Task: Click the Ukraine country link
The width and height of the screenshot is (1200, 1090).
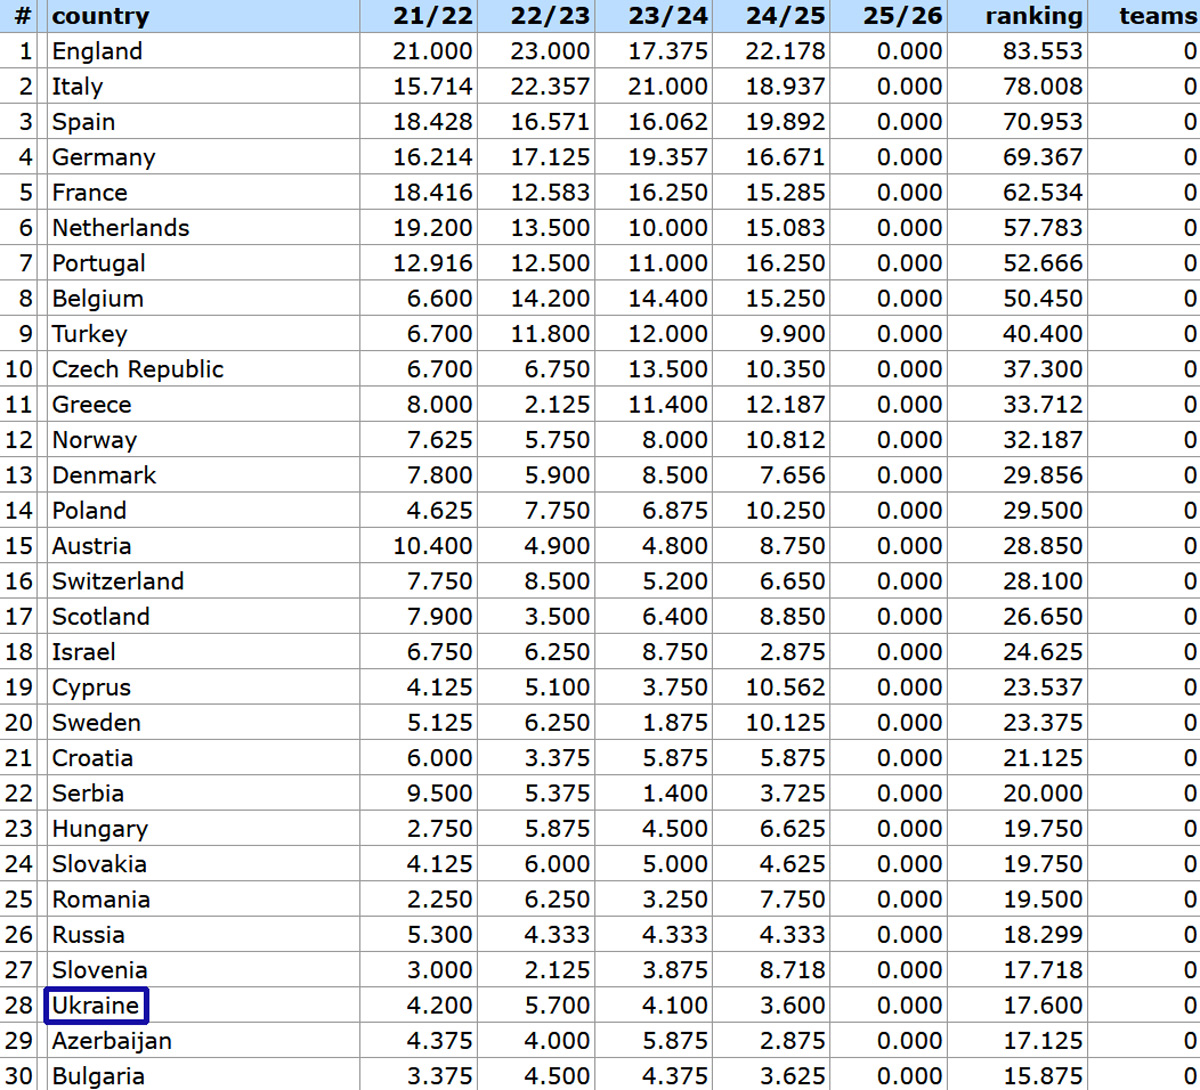Action: pyautogui.click(x=96, y=1005)
